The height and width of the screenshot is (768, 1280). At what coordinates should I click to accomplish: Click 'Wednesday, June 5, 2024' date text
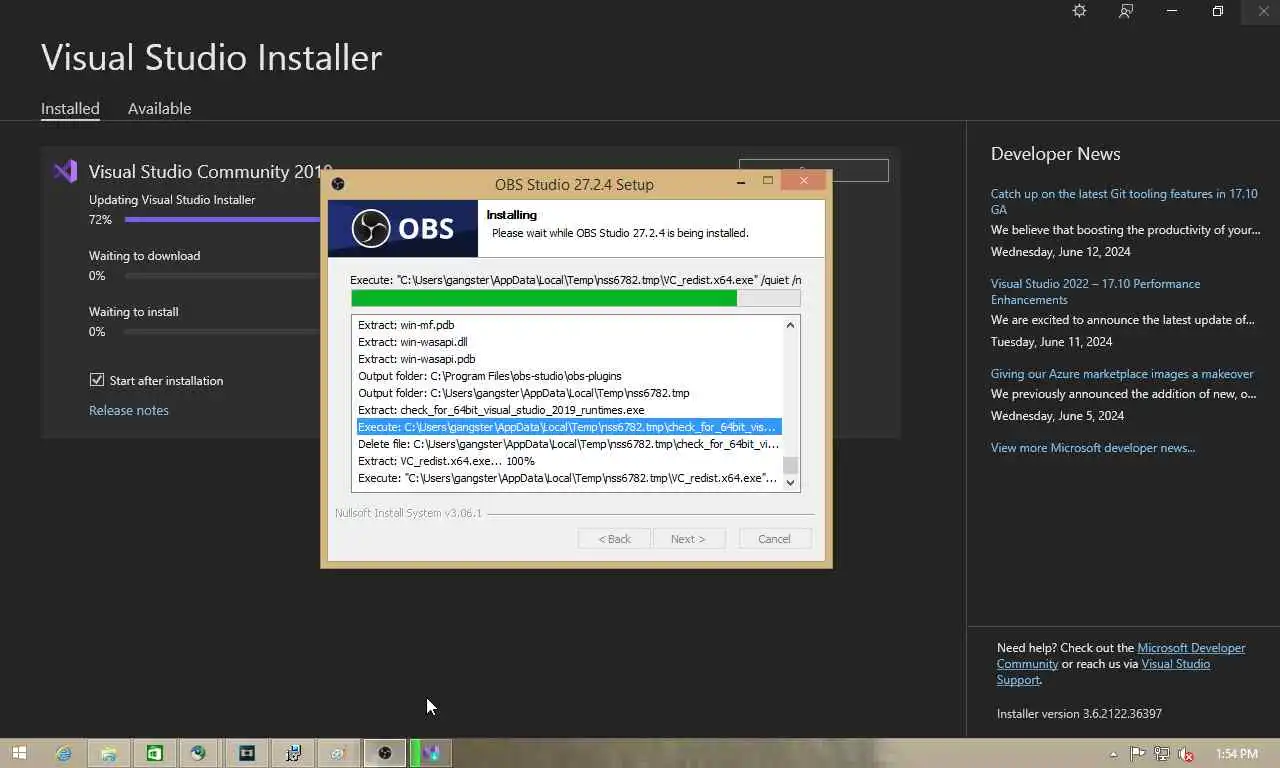pos(1057,415)
